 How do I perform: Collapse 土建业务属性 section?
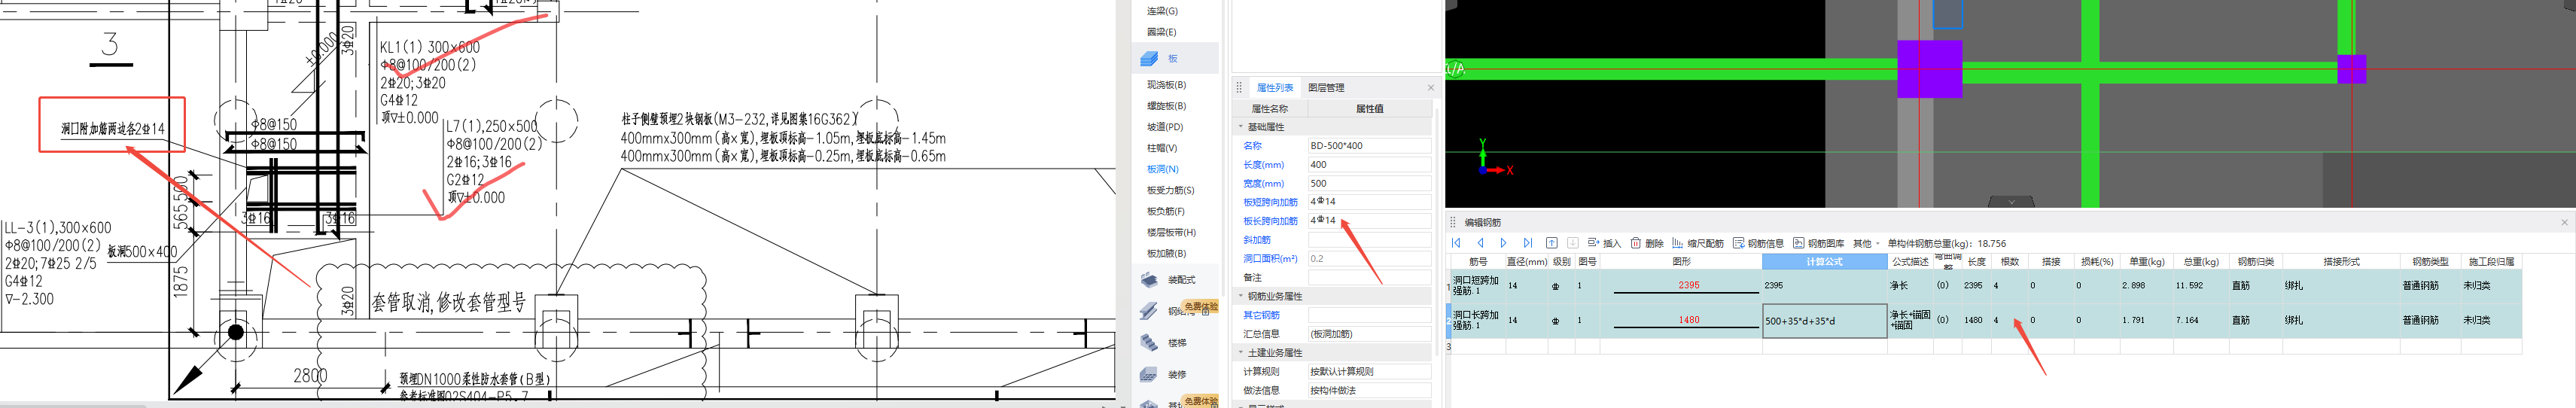tap(1242, 352)
